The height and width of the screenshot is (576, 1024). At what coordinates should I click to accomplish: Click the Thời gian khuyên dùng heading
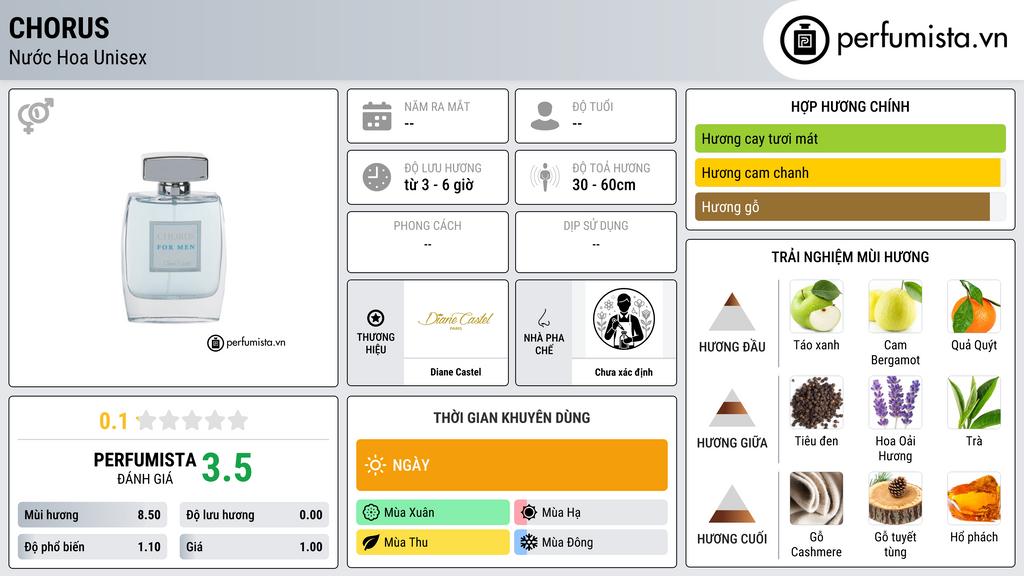[x=511, y=418]
